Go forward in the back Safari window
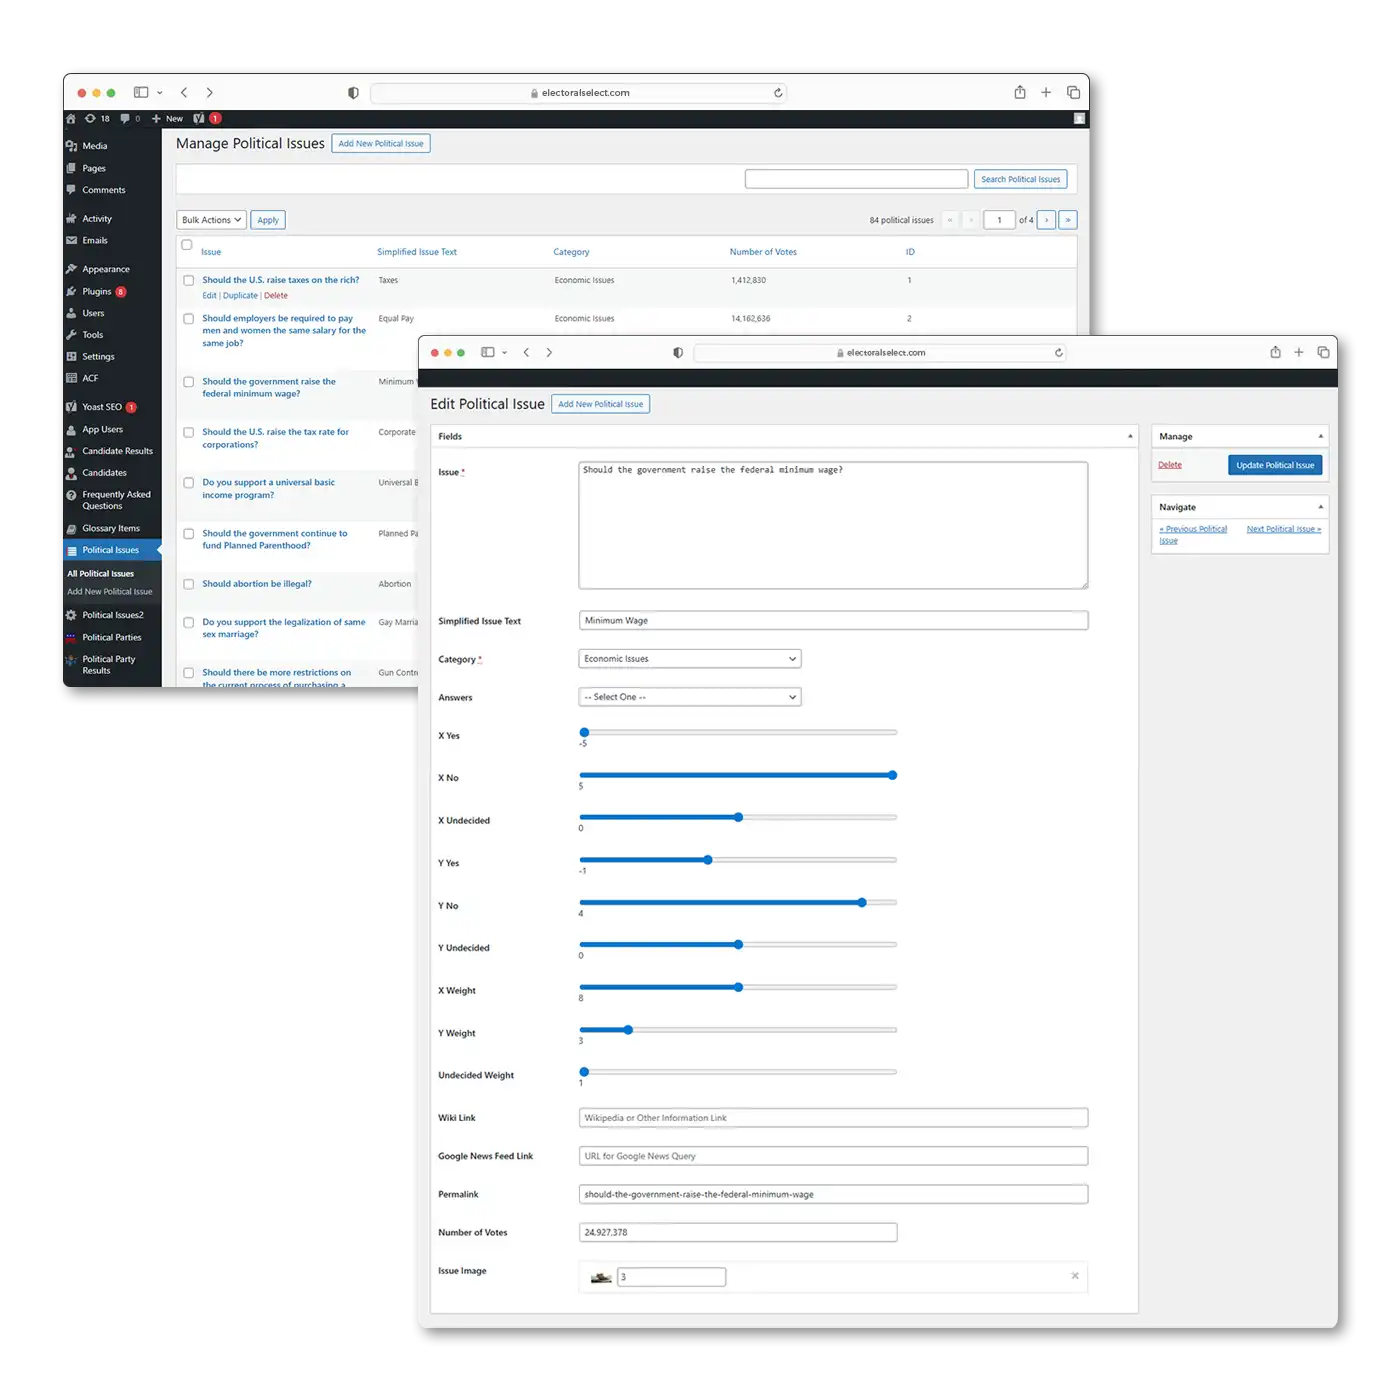Image resolution: width=1400 pixels, height=1400 pixels. click(209, 92)
